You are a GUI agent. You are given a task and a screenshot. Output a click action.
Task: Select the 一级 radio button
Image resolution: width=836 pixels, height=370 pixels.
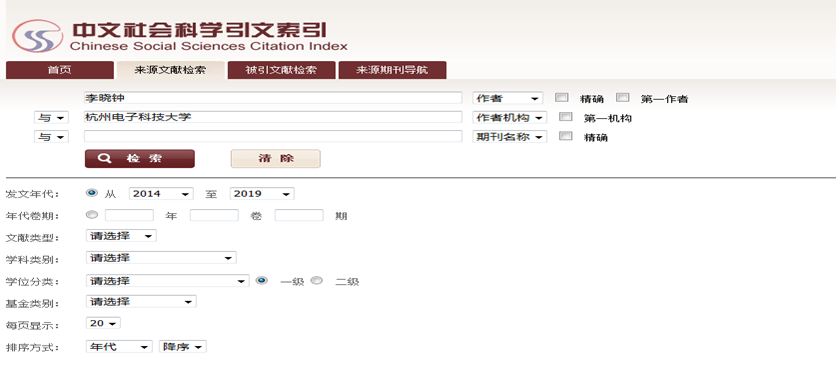click(x=262, y=280)
